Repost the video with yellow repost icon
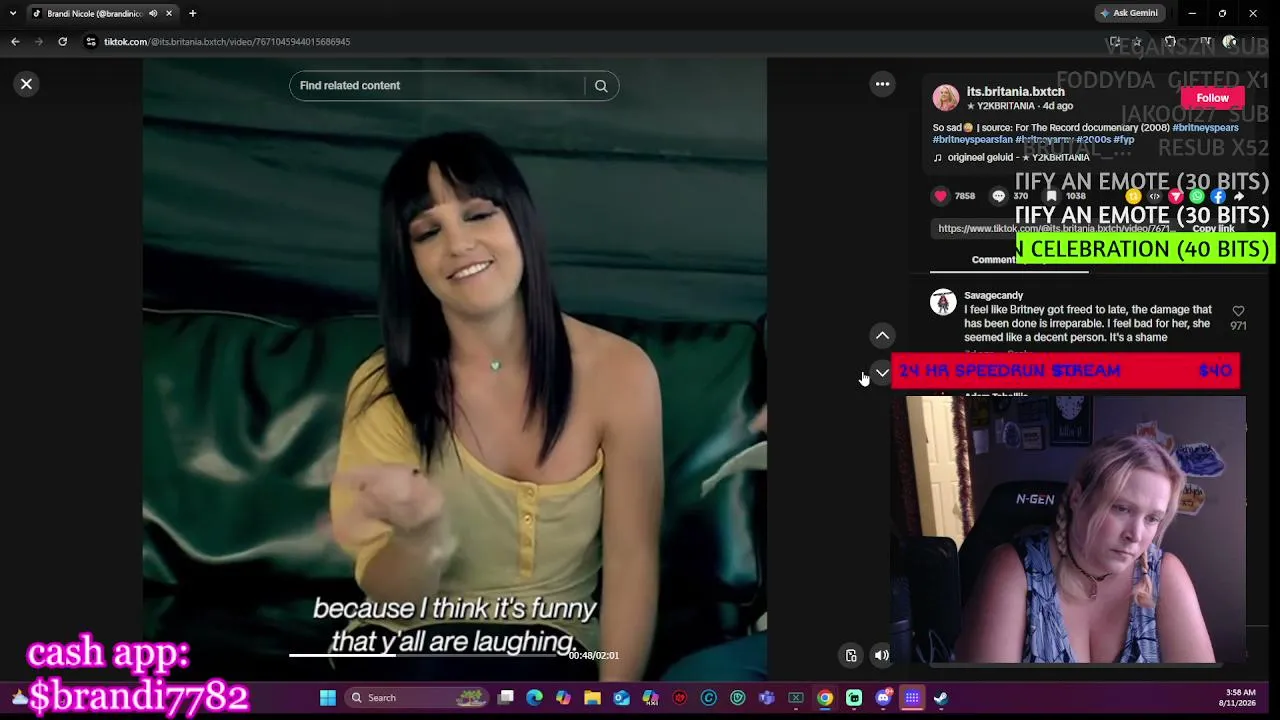 pos(1133,196)
